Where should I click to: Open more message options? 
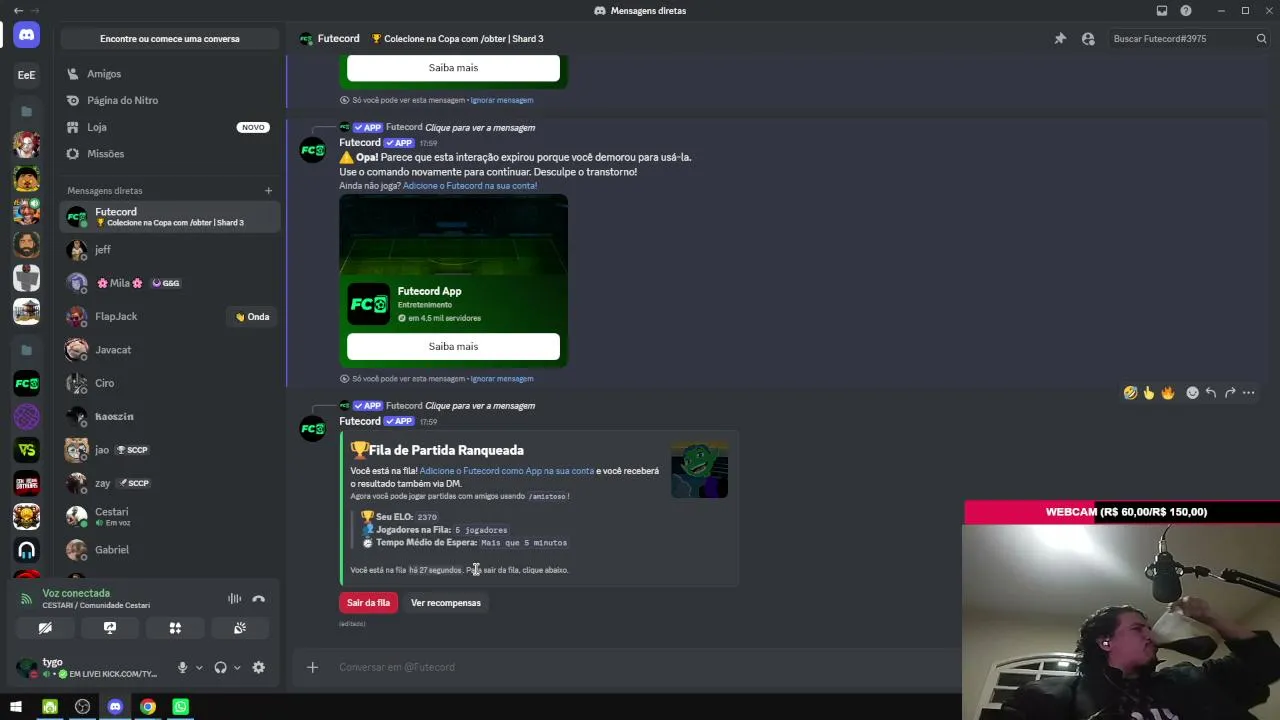1249,393
